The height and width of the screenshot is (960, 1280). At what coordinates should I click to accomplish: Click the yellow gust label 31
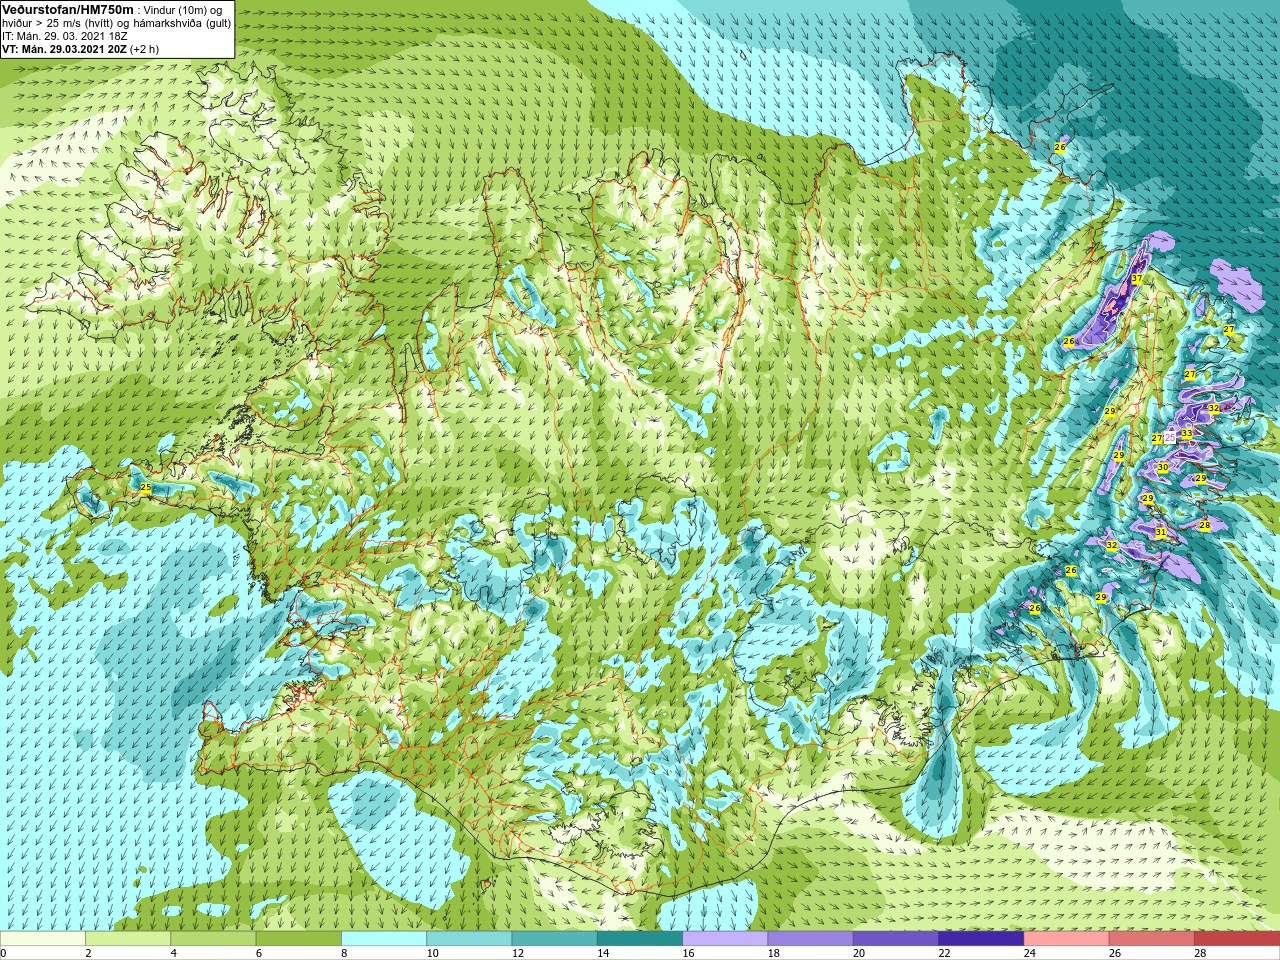coord(1160,532)
